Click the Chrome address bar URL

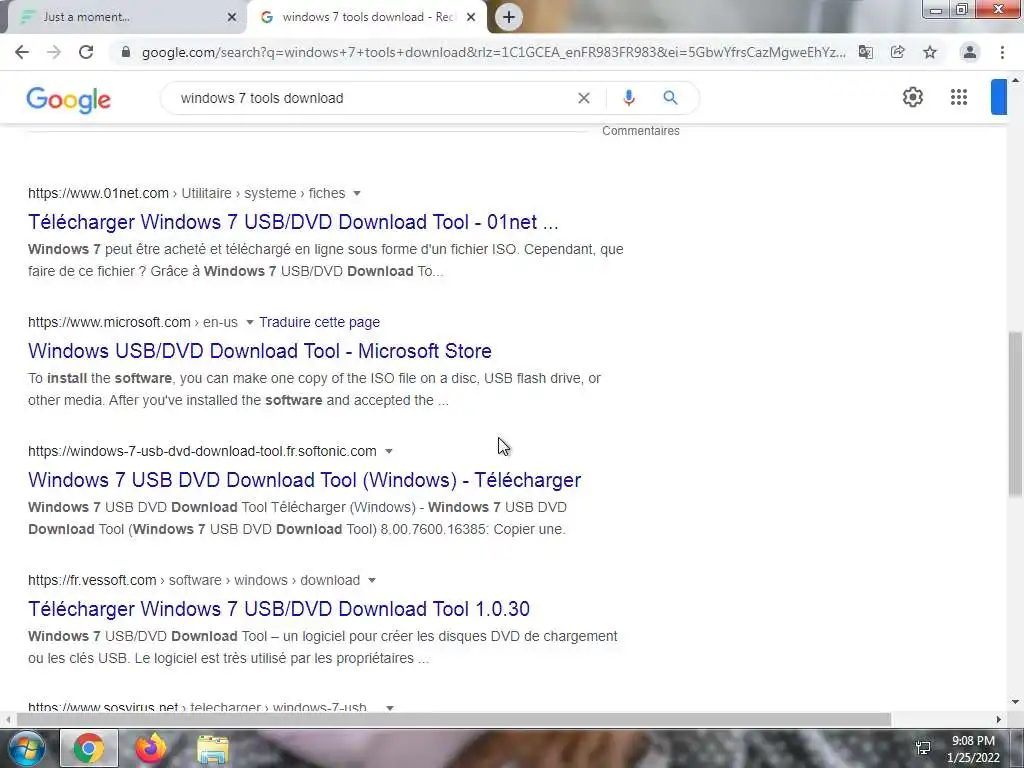click(x=494, y=52)
